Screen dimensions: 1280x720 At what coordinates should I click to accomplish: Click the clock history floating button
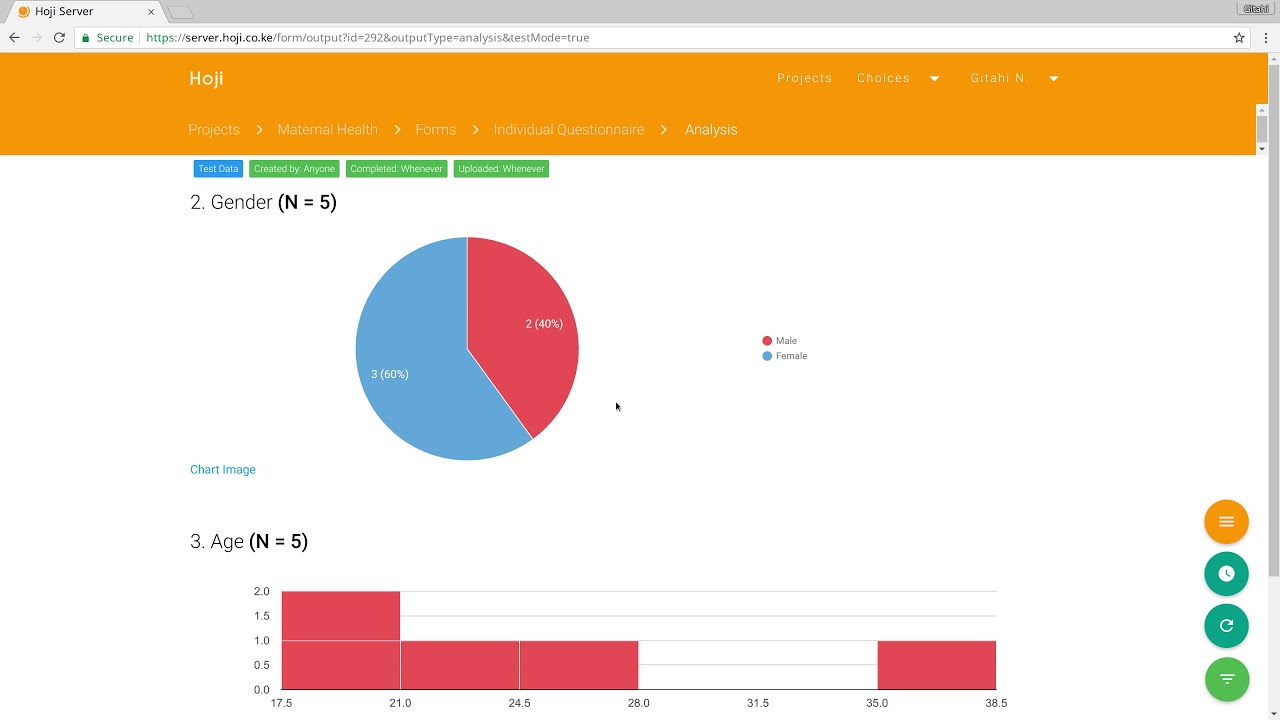click(x=1226, y=574)
